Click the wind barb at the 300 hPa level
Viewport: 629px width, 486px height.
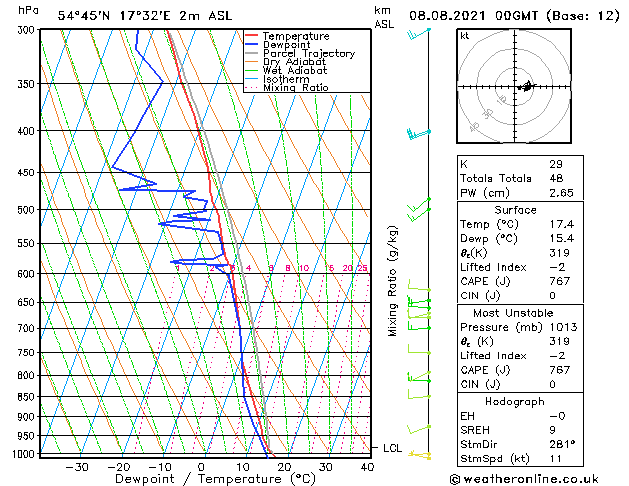click(x=419, y=34)
